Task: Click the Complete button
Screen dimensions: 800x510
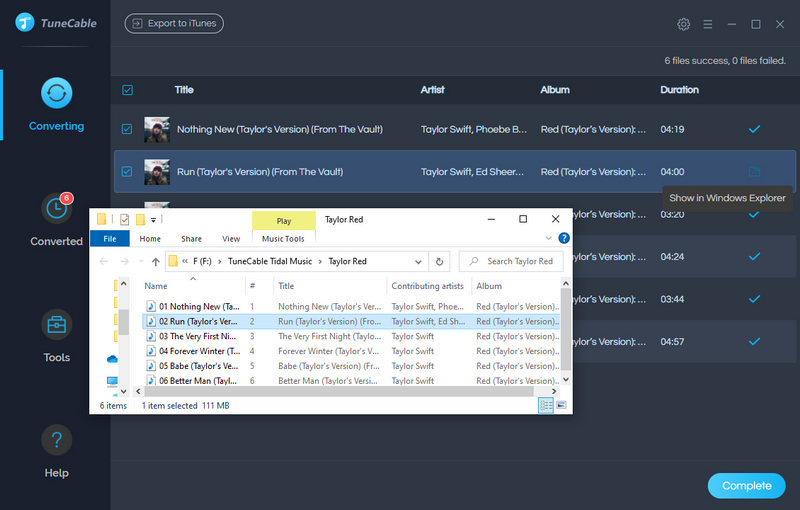Action: (x=746, y=486)
